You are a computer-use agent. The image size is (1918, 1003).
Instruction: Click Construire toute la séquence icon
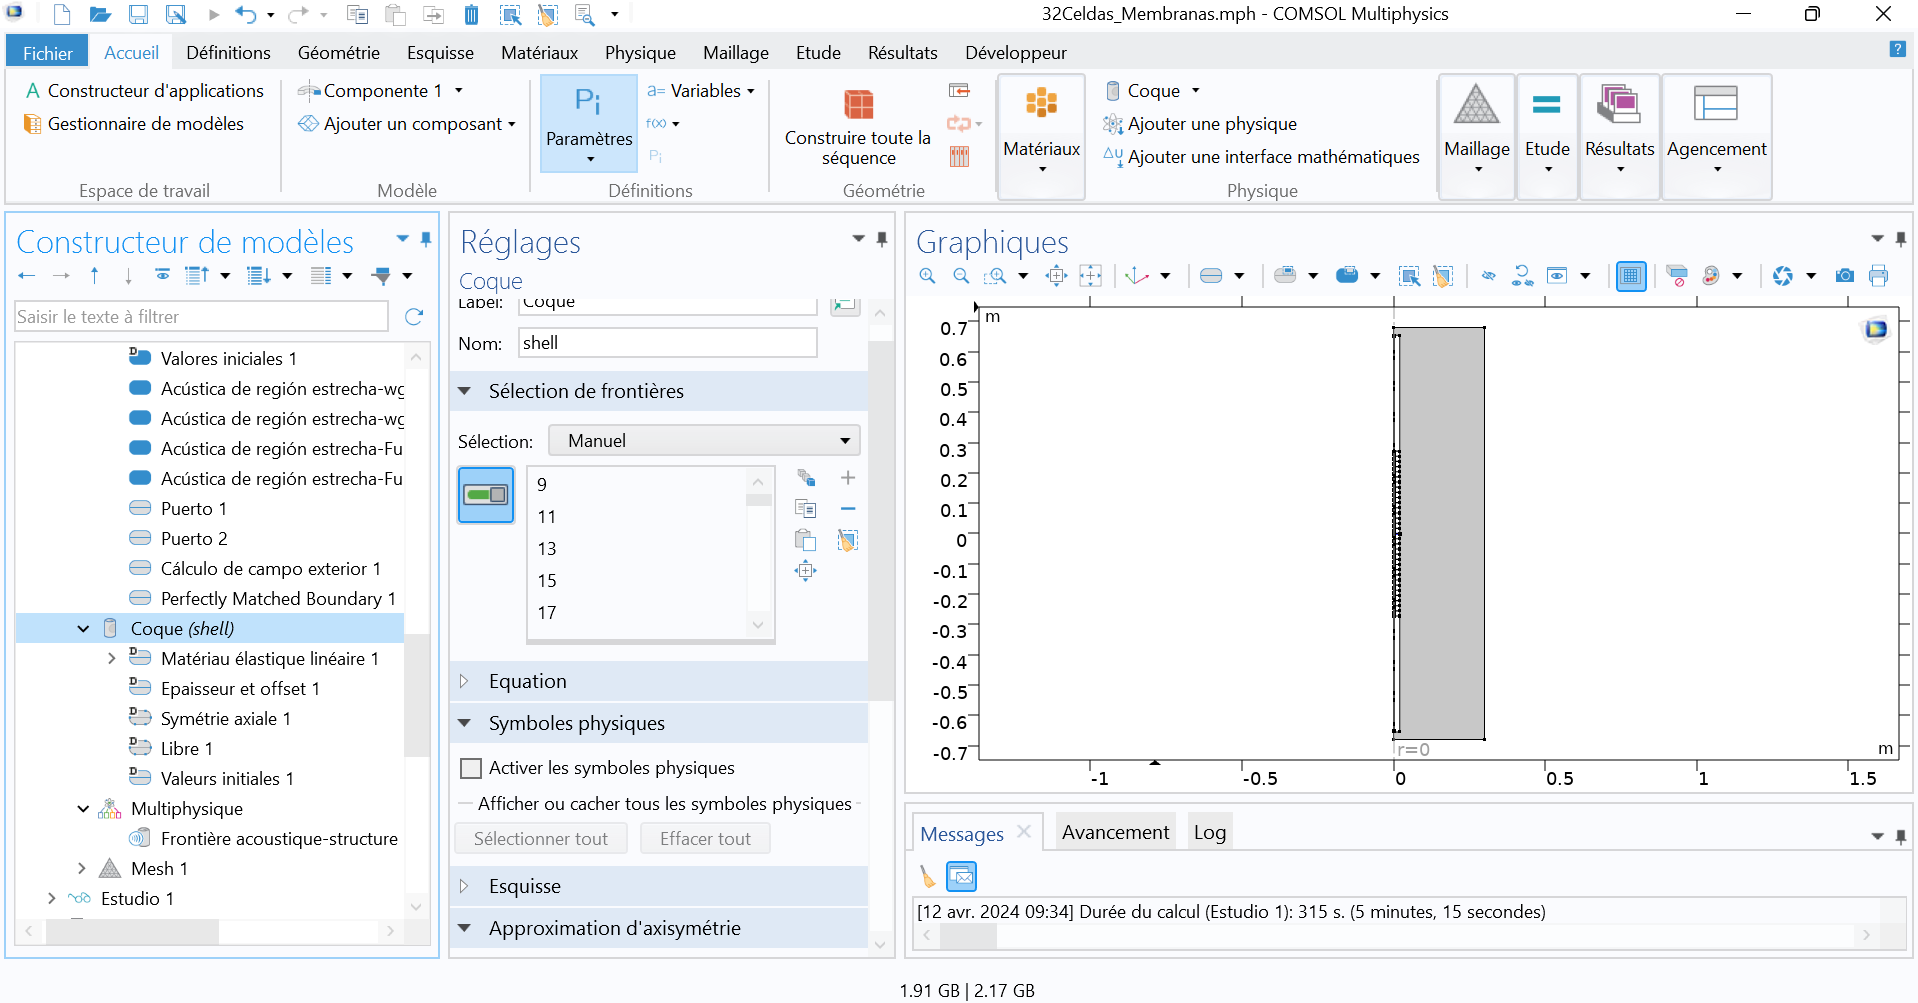pyautogui.click(x=858, y=104)
